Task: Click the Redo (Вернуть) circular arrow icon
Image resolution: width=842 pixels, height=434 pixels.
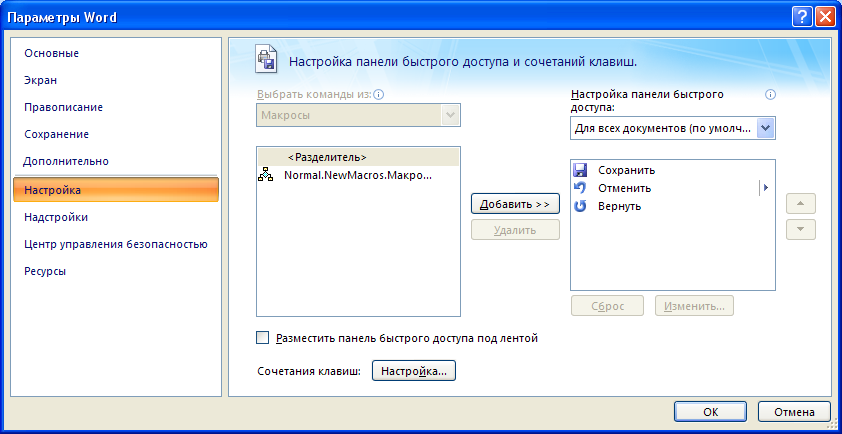Action: click(x=580, y=206)
